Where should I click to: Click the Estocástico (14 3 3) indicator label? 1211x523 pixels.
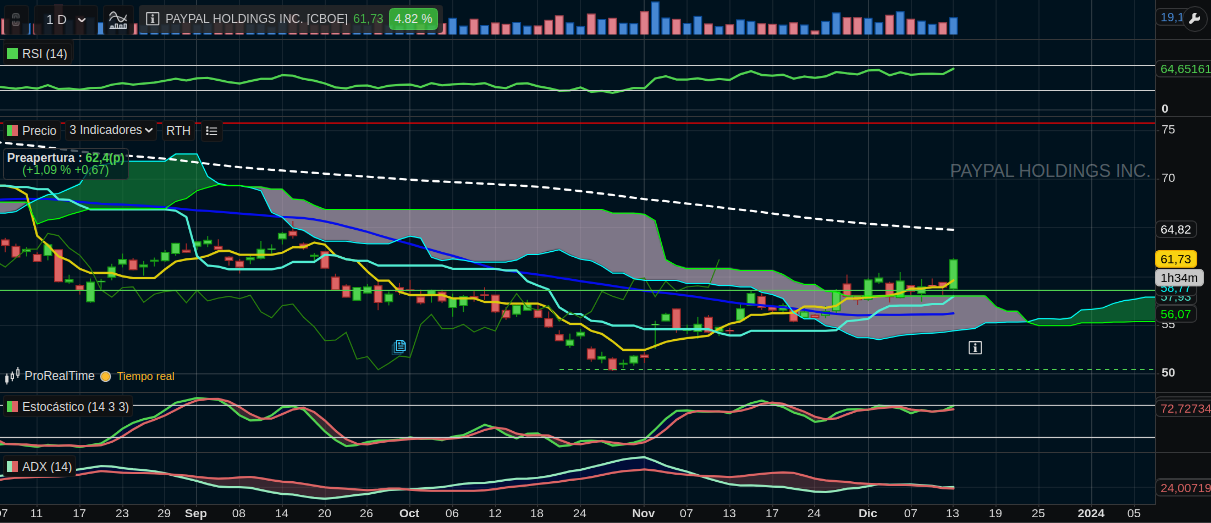[75, 407]
